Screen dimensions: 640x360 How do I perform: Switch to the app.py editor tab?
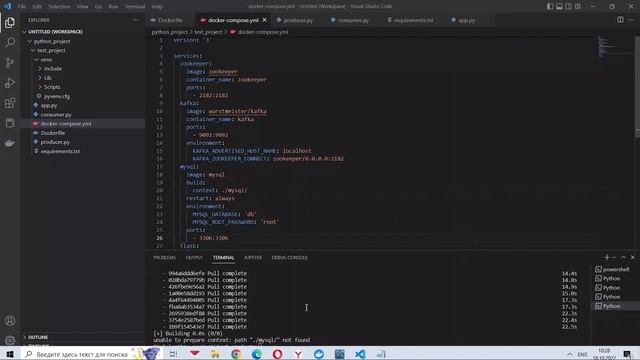point(467,20)
